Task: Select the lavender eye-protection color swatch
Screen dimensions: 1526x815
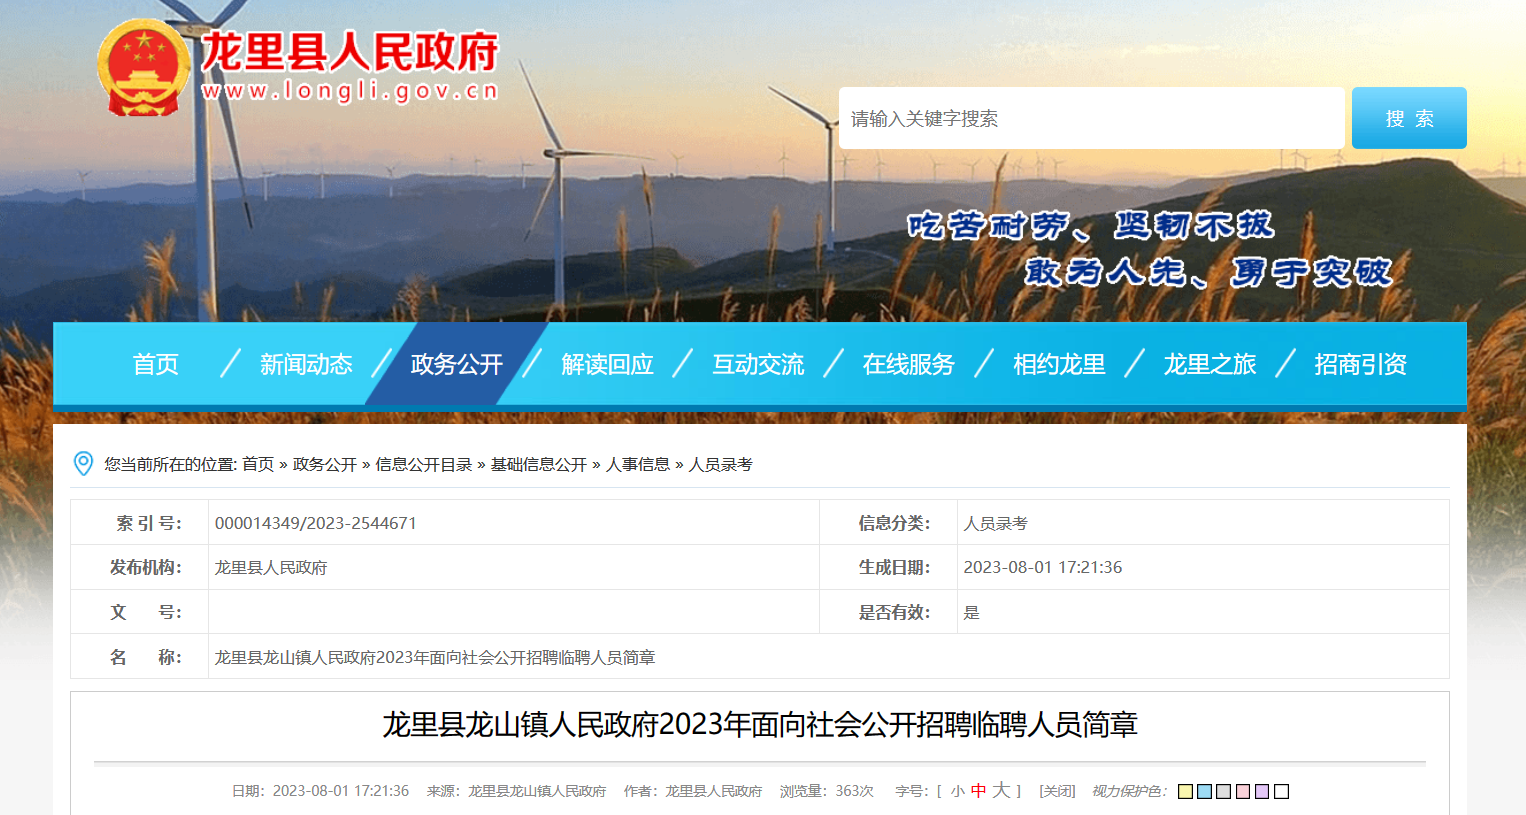Action: point(1262,791)
